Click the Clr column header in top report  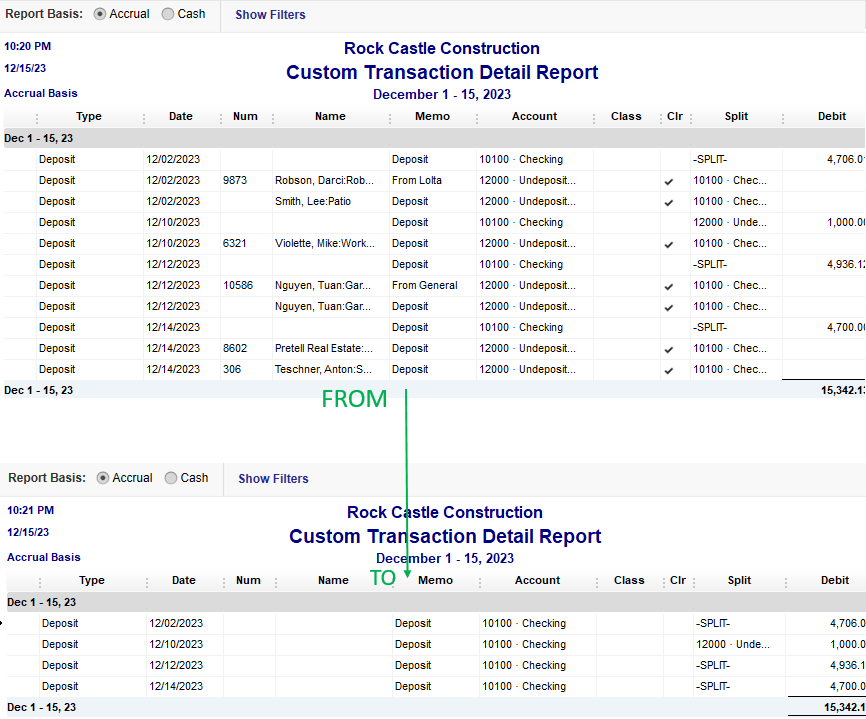click(x=675, y=116)
